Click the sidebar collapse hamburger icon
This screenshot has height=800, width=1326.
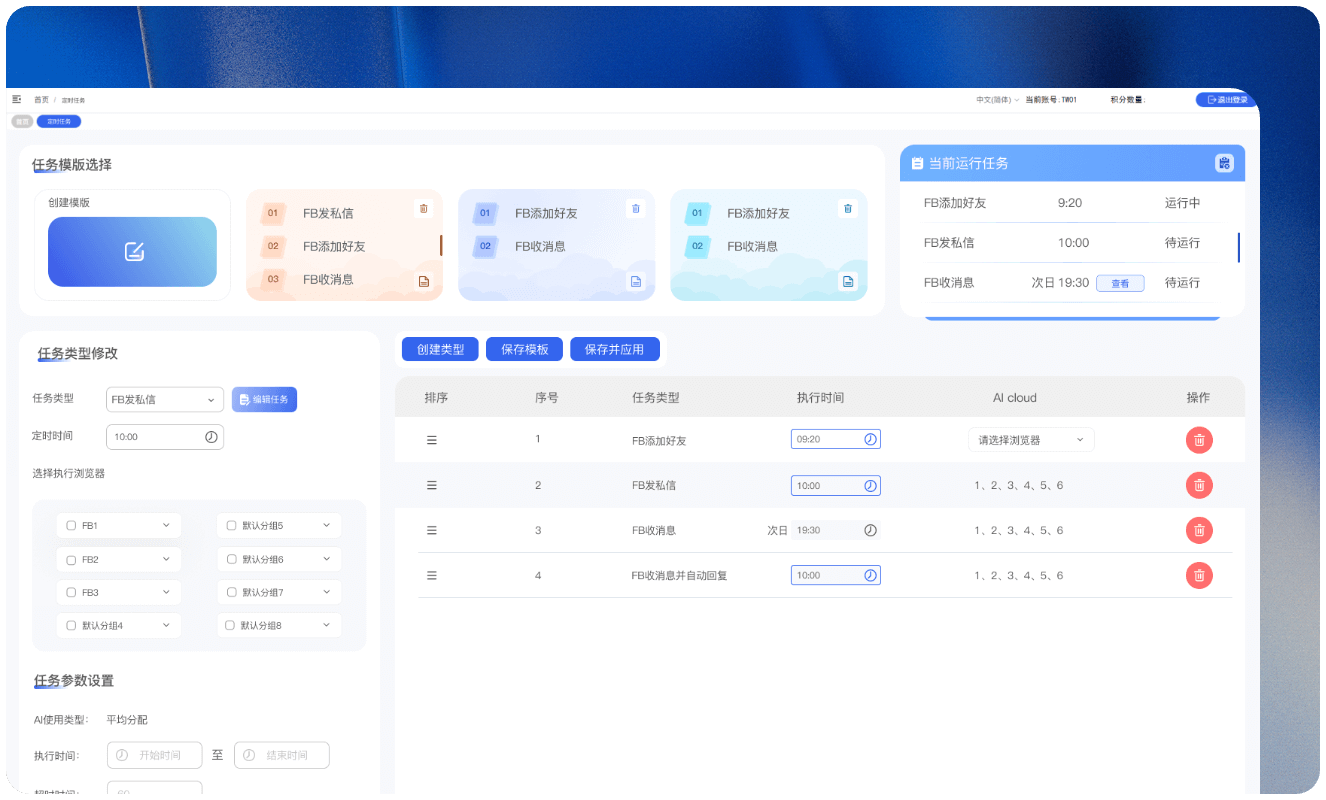pos(16,100)
